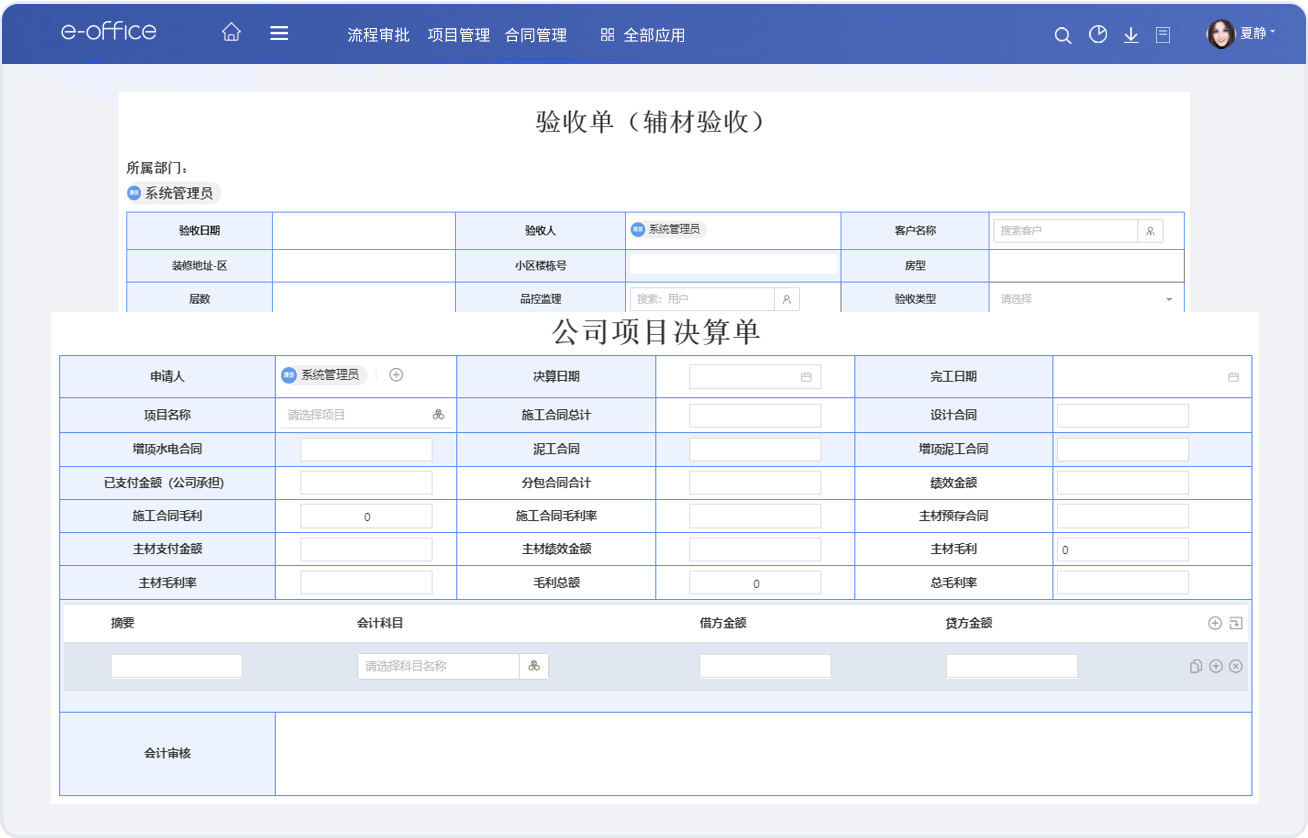Open the 决算日期 date picker
The image size is (1308, 838).
coord(805,377)
